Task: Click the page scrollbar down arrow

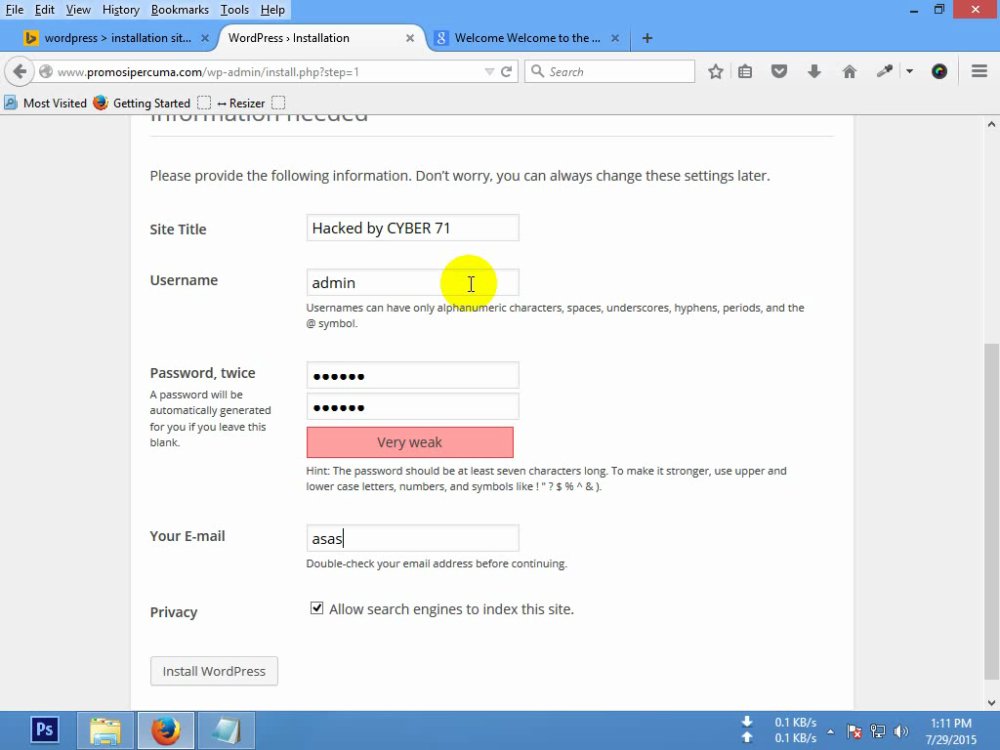Action: [x=991, y=703]
